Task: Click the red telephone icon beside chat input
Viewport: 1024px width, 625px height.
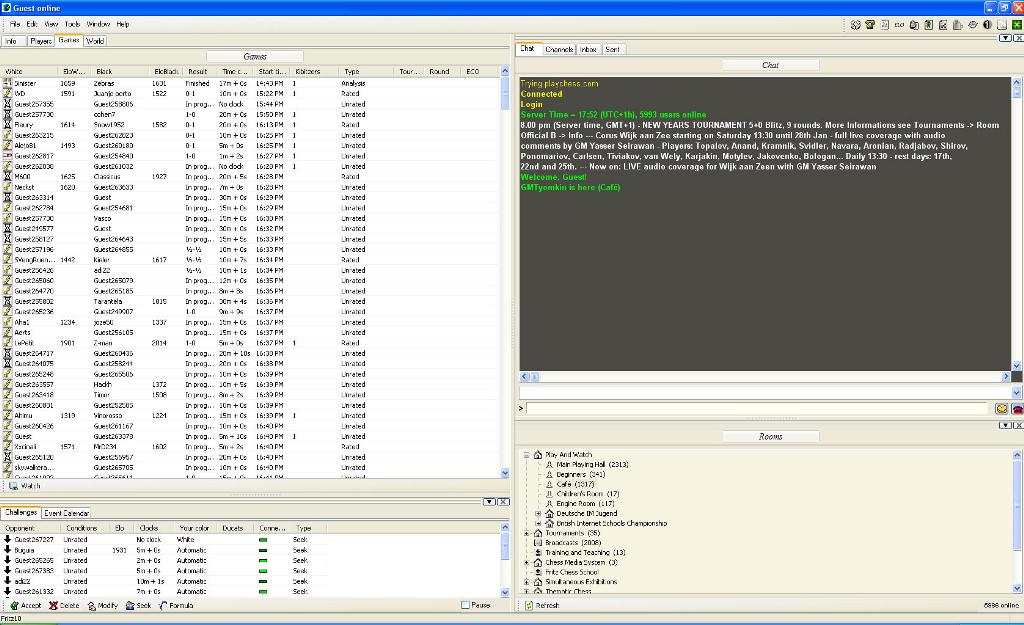Action: coord(1017,408)
